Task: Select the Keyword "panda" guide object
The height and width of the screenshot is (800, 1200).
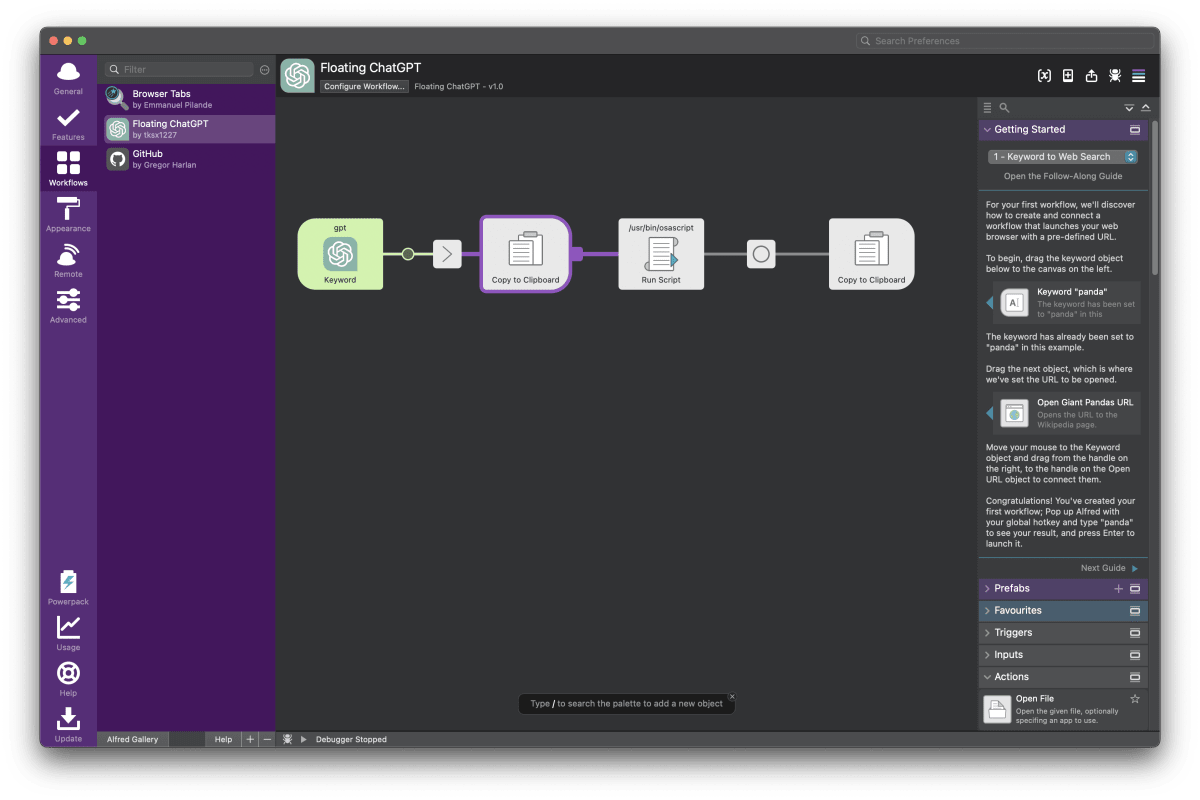Action: (1063, 303)
